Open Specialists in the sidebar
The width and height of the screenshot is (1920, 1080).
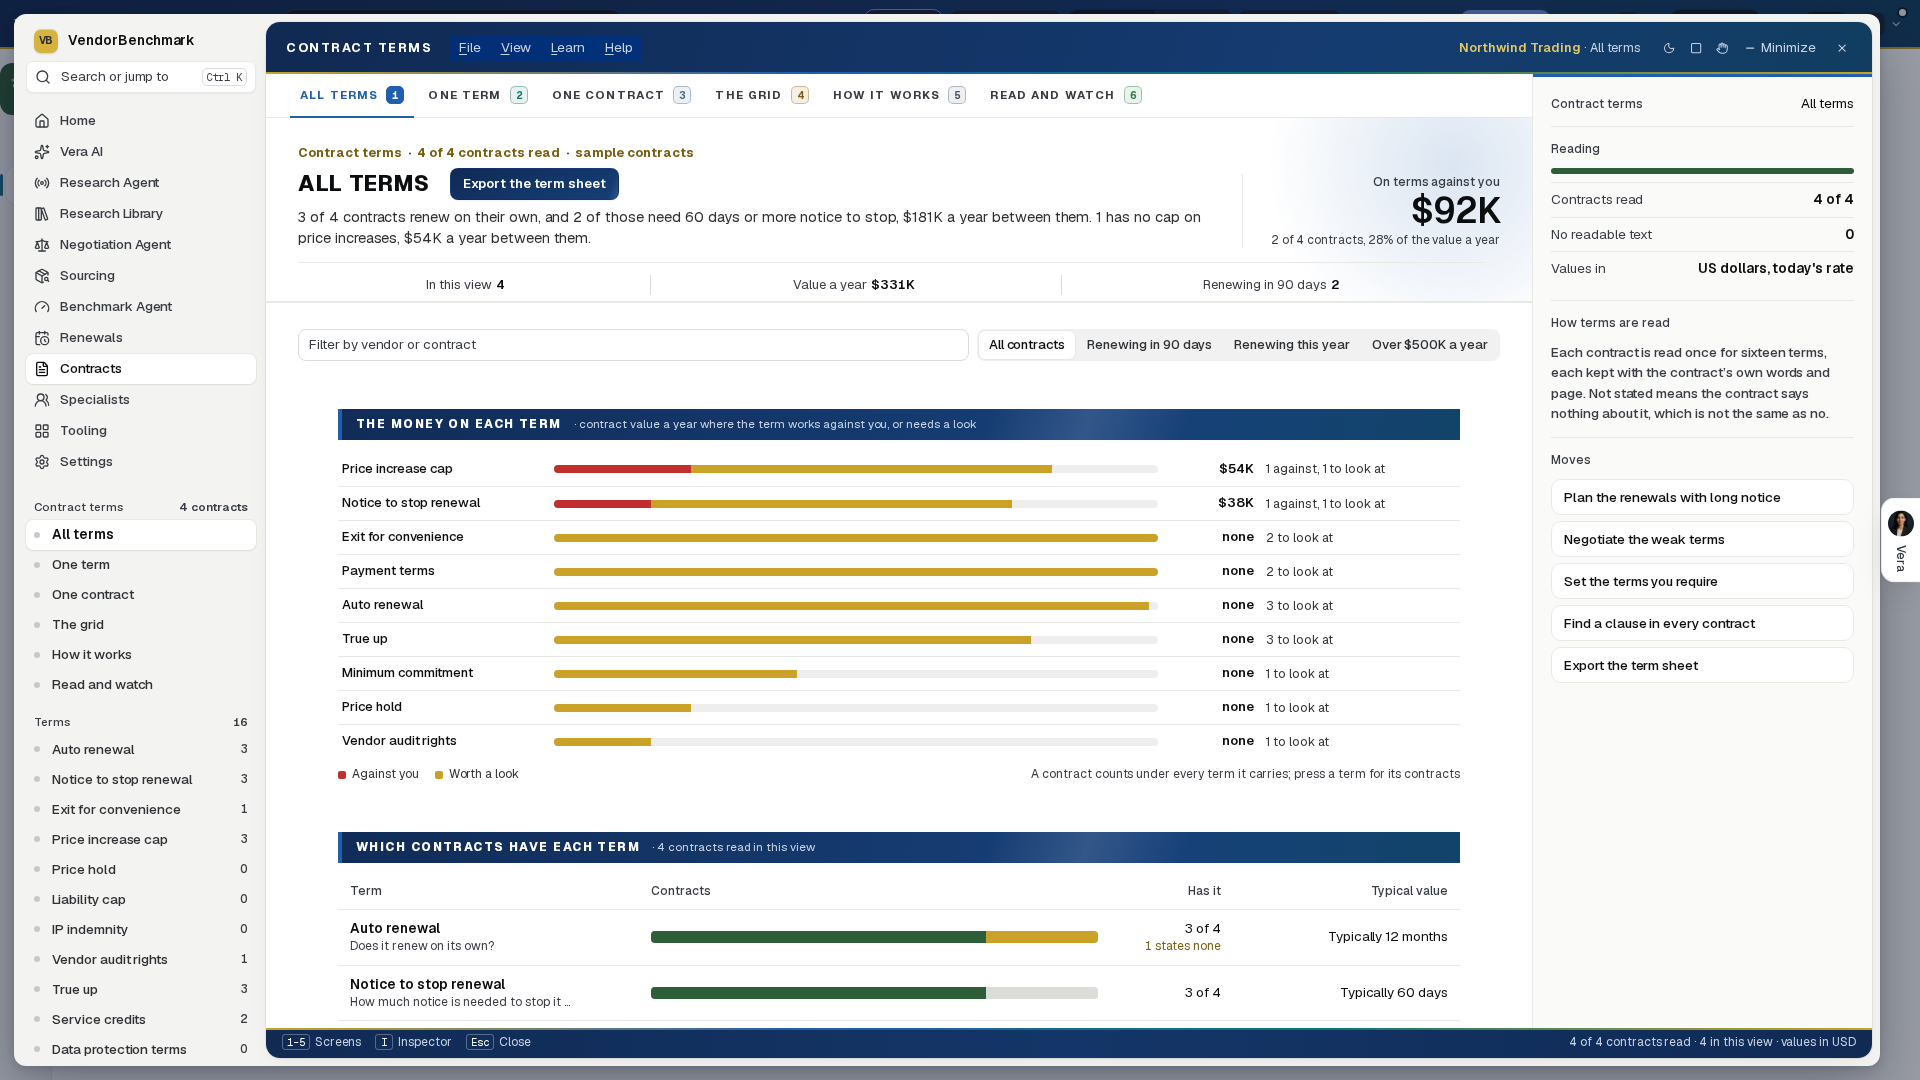[x=141, y=400]
